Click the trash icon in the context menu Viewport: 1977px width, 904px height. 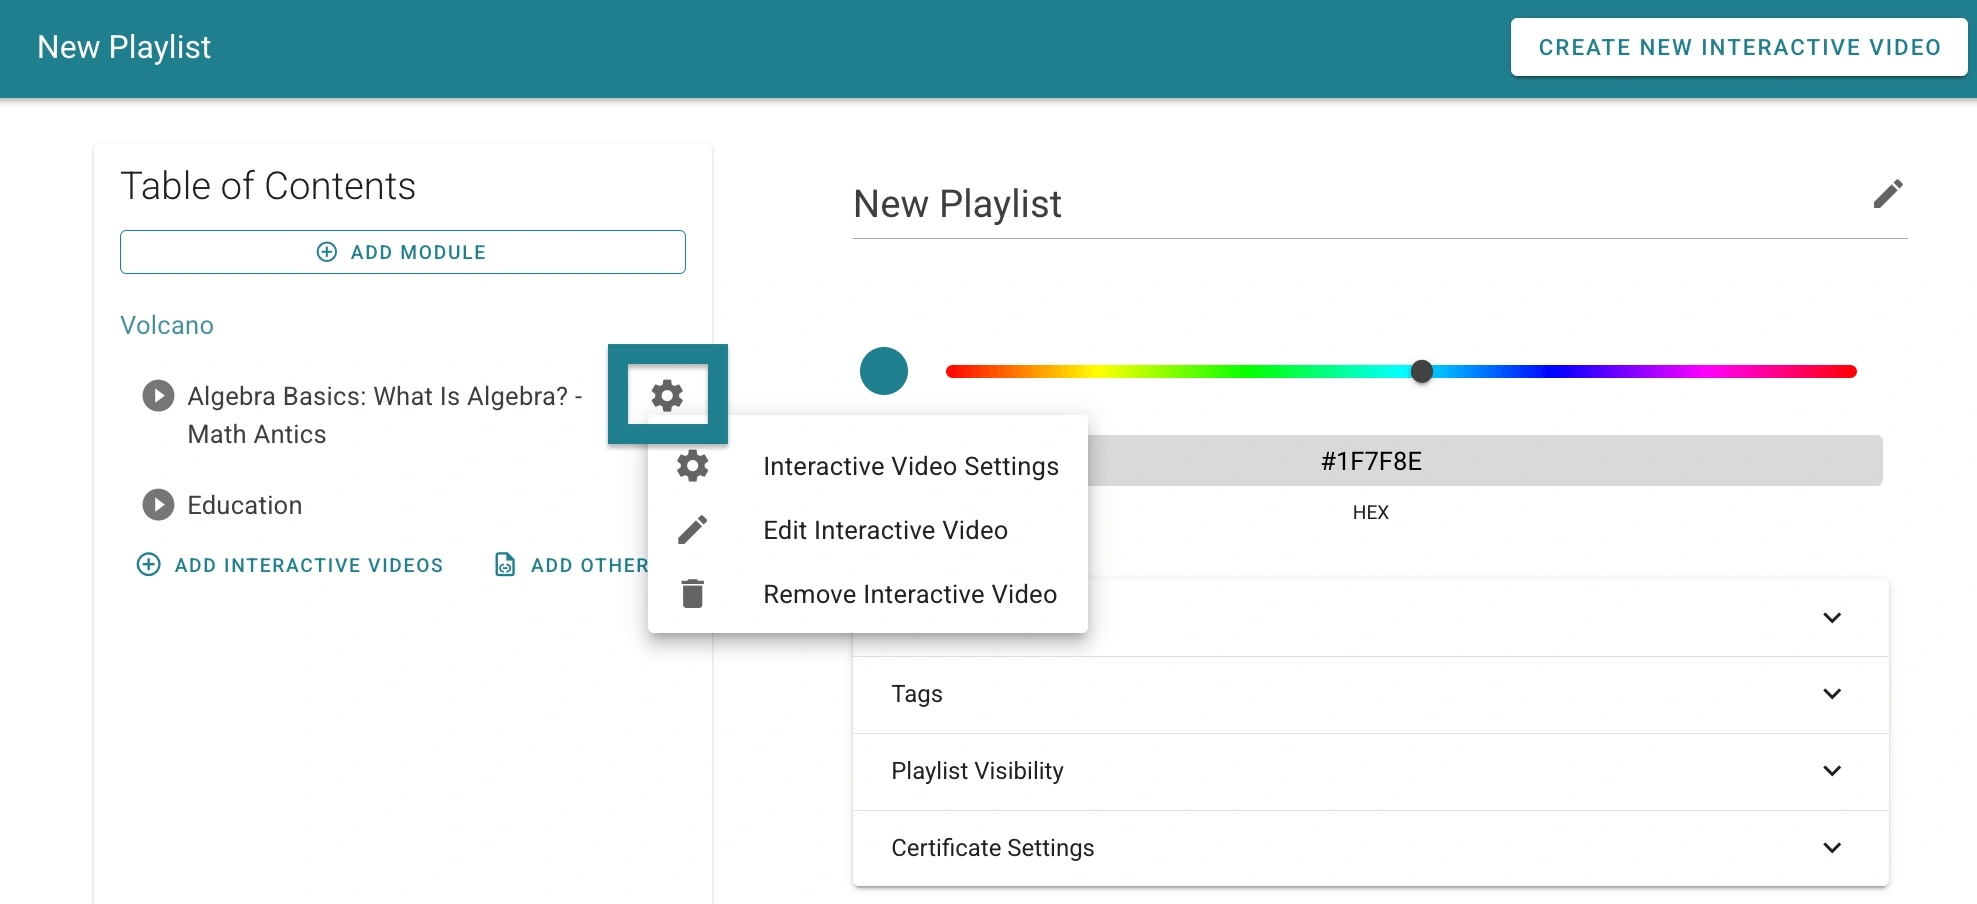click(x=692, y=594)
